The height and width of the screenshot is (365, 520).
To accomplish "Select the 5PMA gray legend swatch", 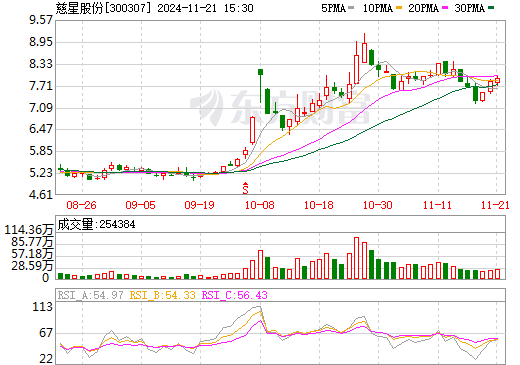I will pos(351,8).
